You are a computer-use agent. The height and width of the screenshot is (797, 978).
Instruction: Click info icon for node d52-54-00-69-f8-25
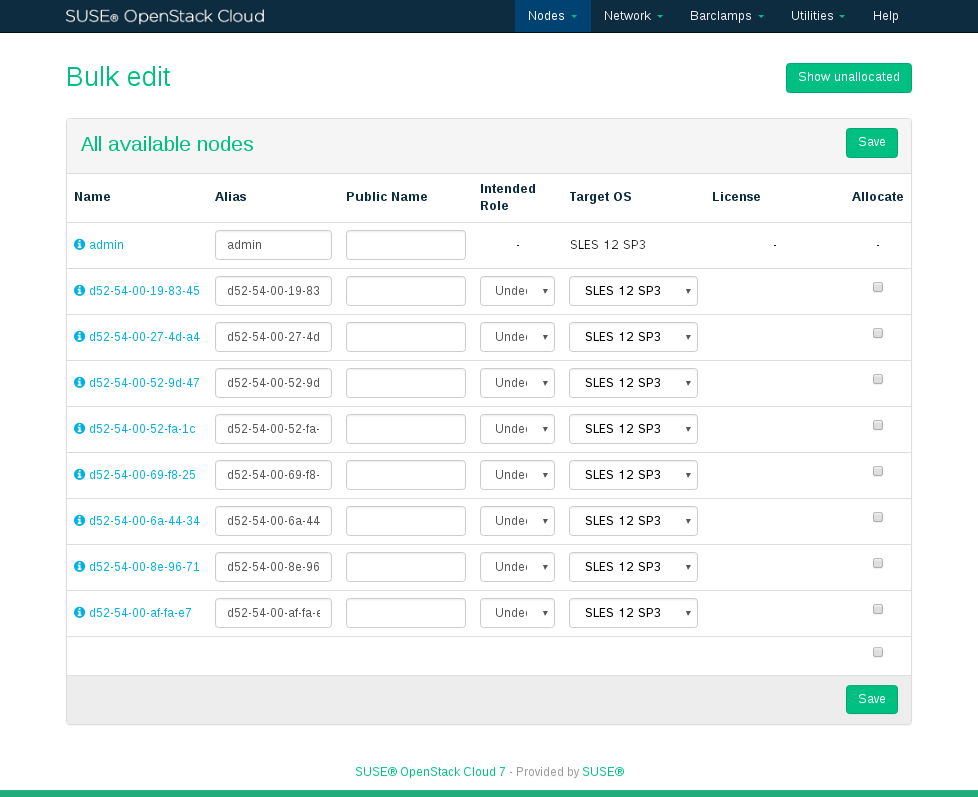click(80, 475)
